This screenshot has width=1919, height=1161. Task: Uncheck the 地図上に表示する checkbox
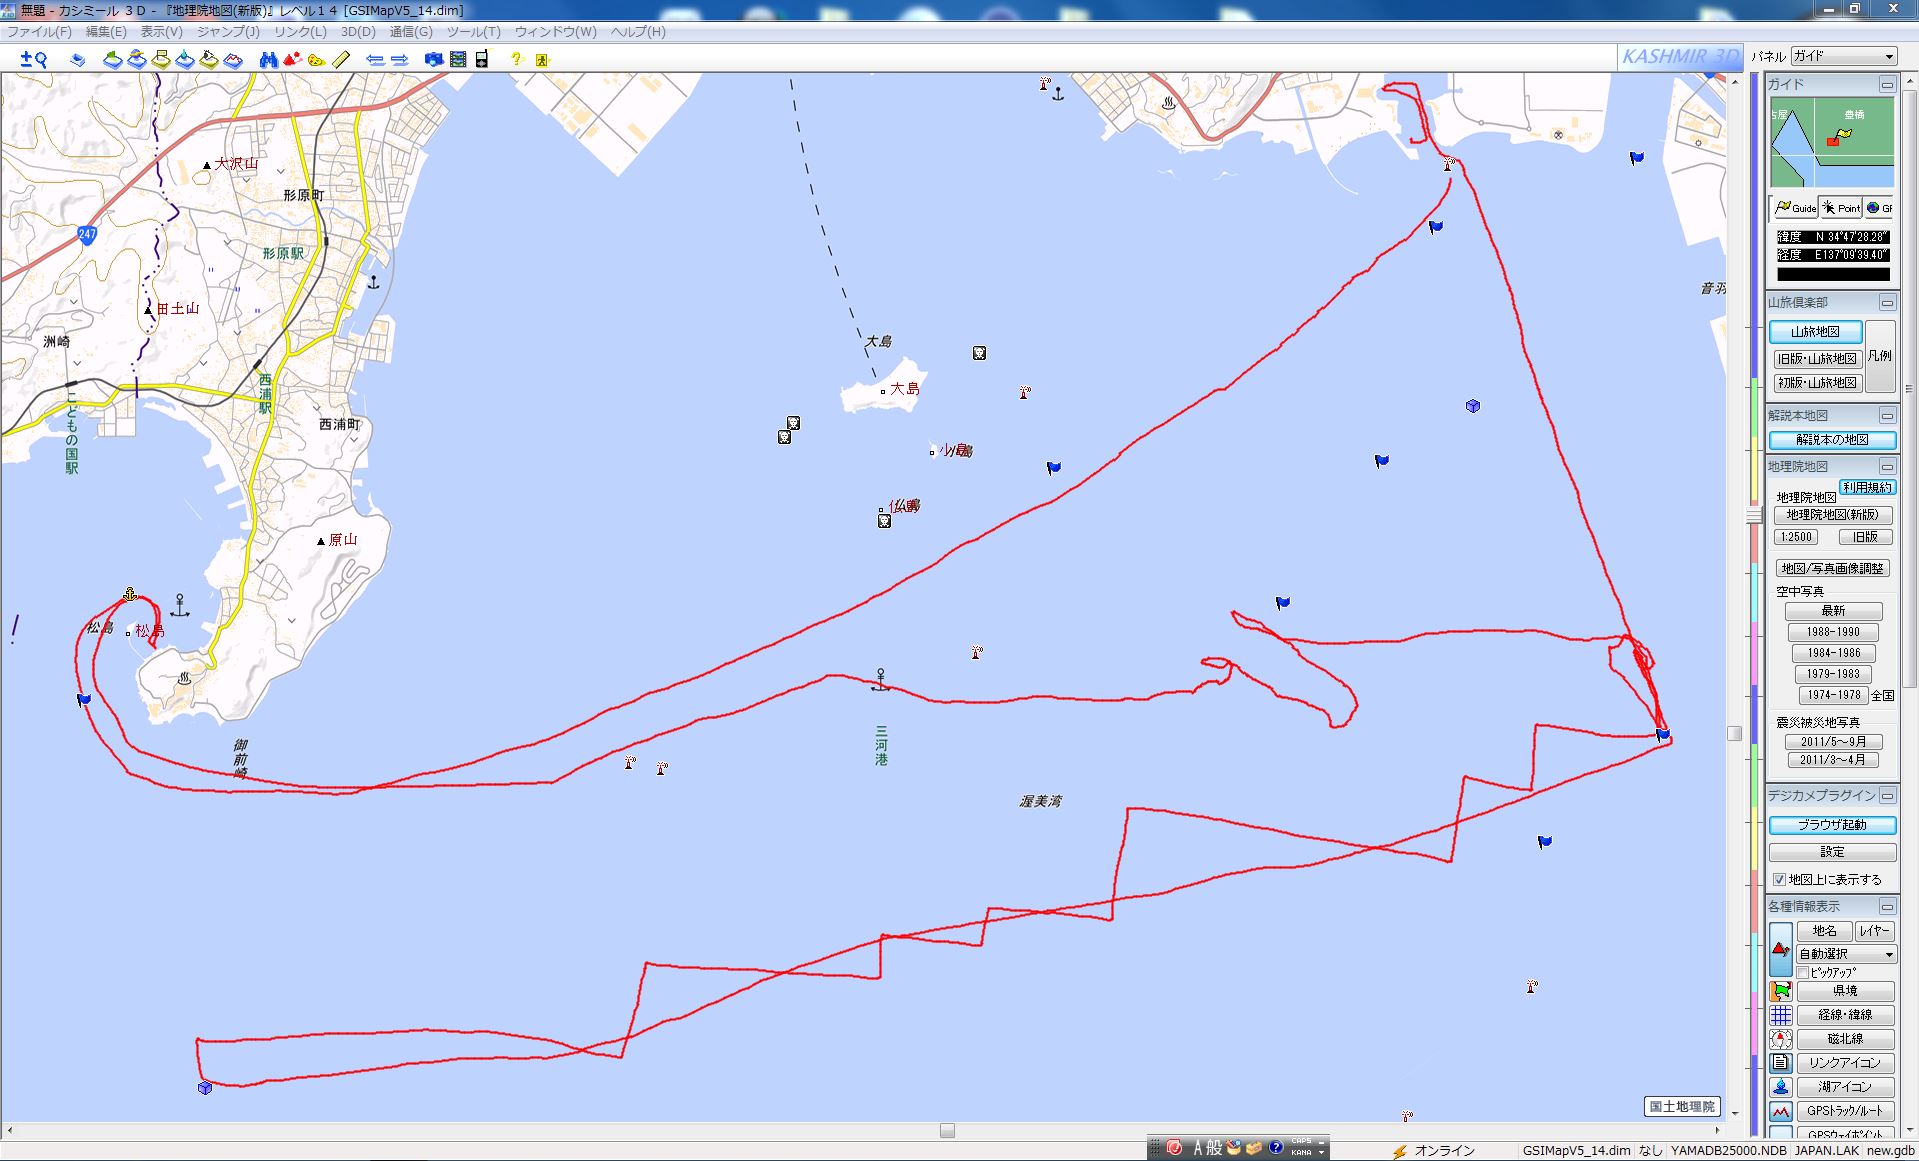(x=1780, y=880)
